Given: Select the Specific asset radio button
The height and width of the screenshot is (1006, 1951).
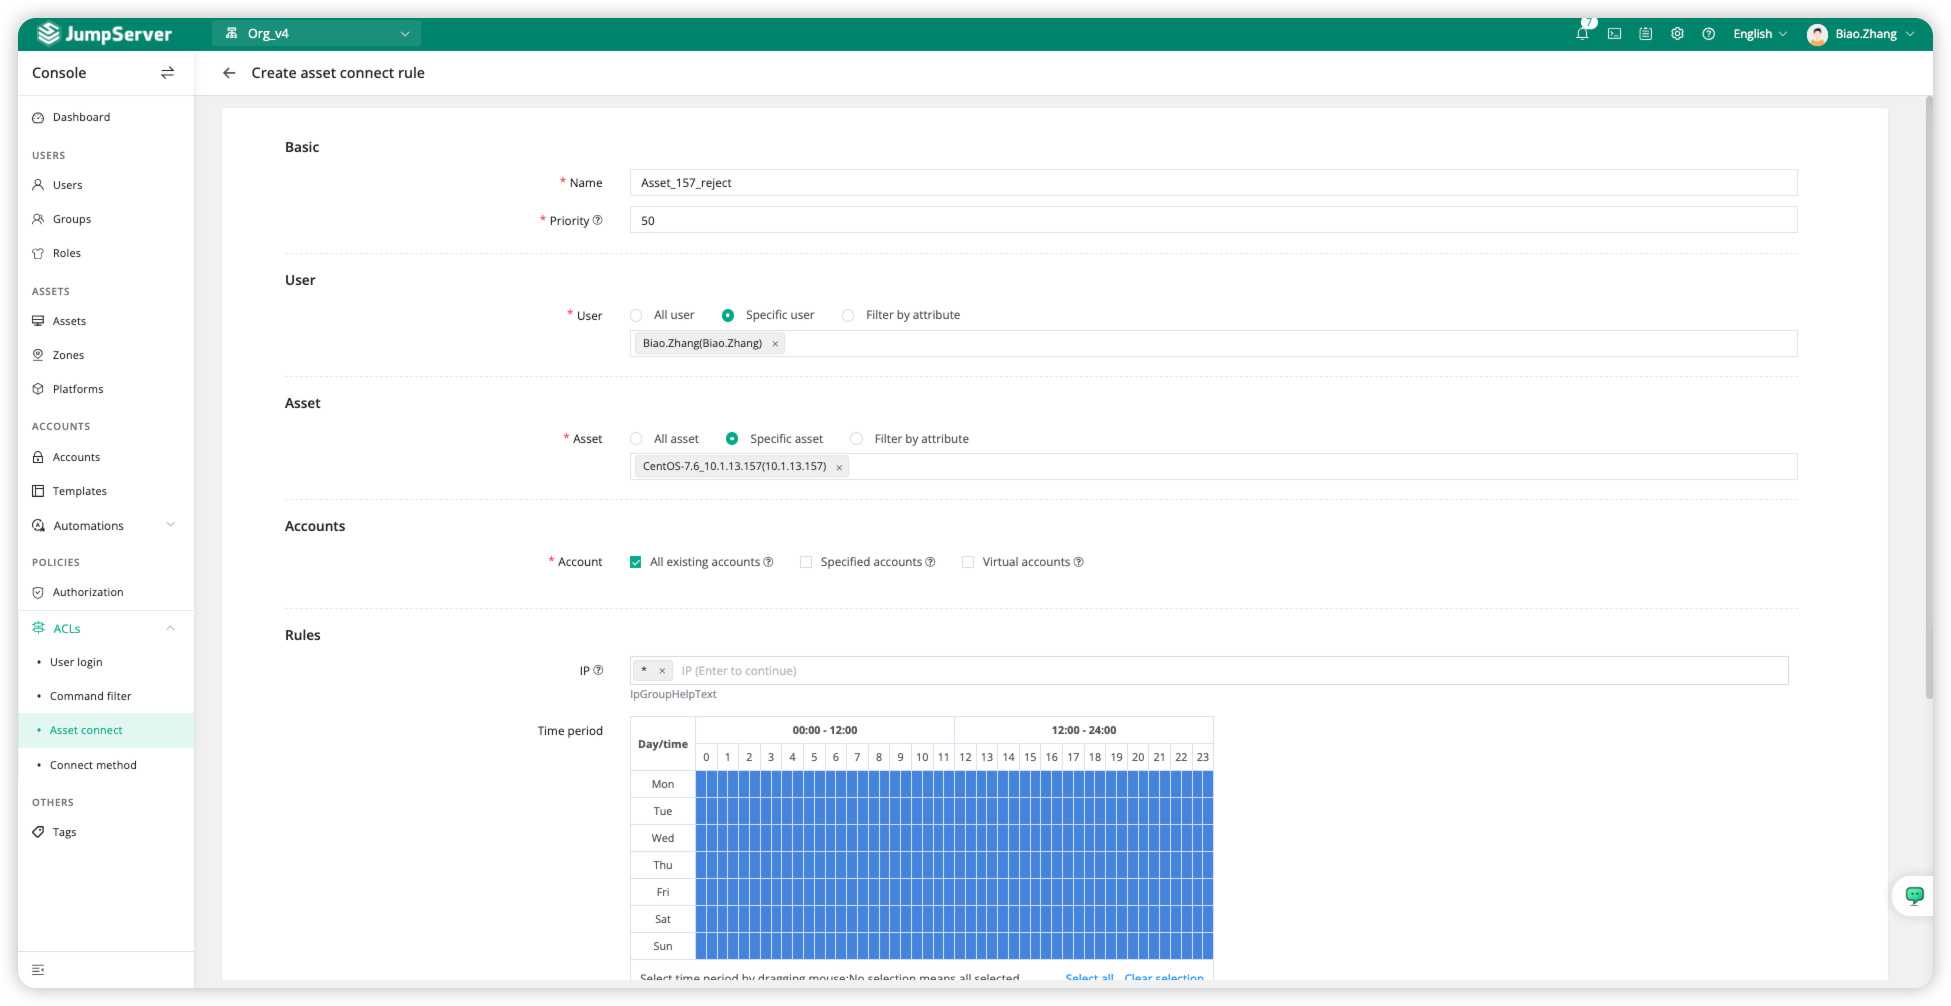Looking at the screenshot, I should pyautogui.click(x=732, y=439).
